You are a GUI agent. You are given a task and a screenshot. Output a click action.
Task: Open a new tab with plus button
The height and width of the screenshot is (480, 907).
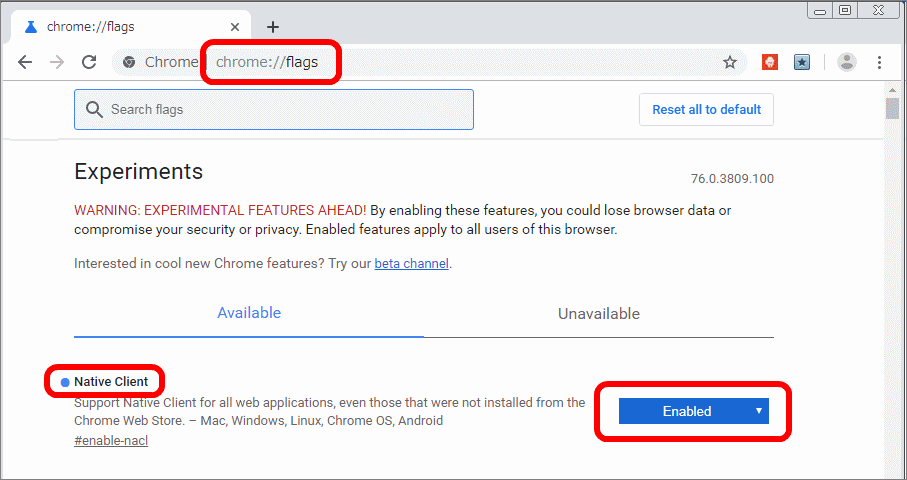[273, 27]
